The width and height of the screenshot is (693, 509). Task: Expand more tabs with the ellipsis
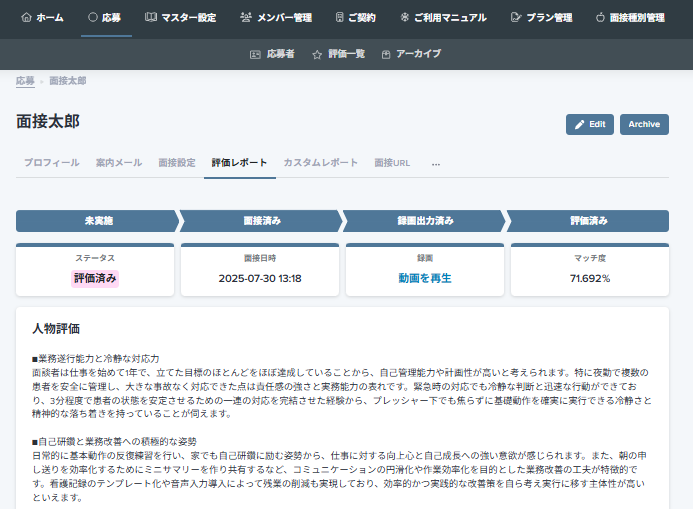pos(436,163)
